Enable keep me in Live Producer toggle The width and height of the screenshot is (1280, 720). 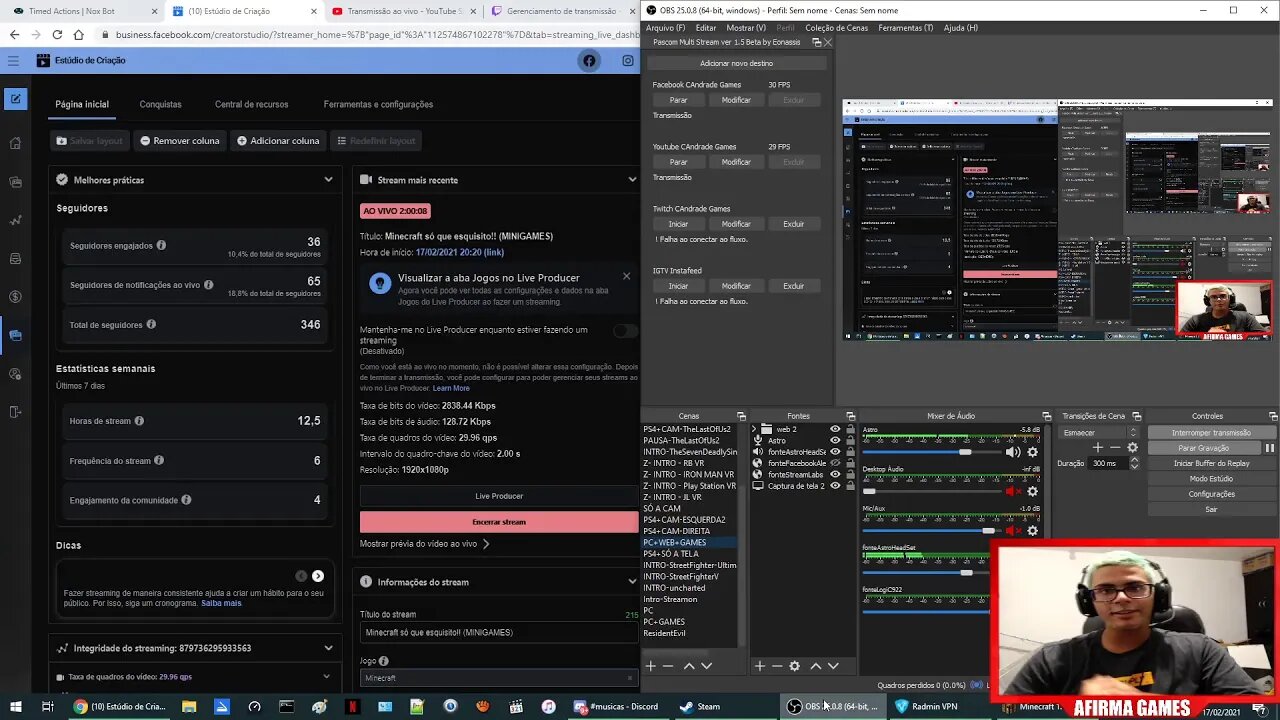coord(625,331)
